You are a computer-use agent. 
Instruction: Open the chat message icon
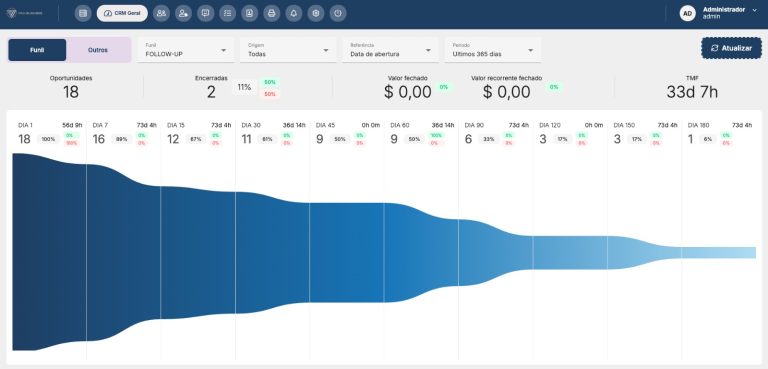pos(205,13)
